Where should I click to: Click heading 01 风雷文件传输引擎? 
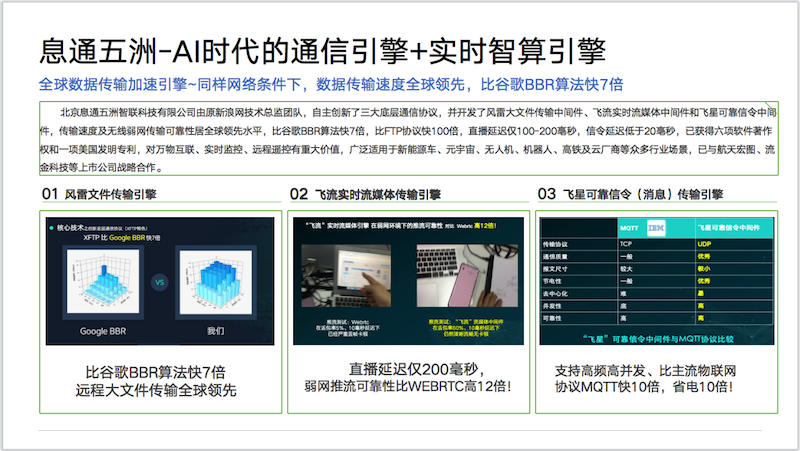99,194
